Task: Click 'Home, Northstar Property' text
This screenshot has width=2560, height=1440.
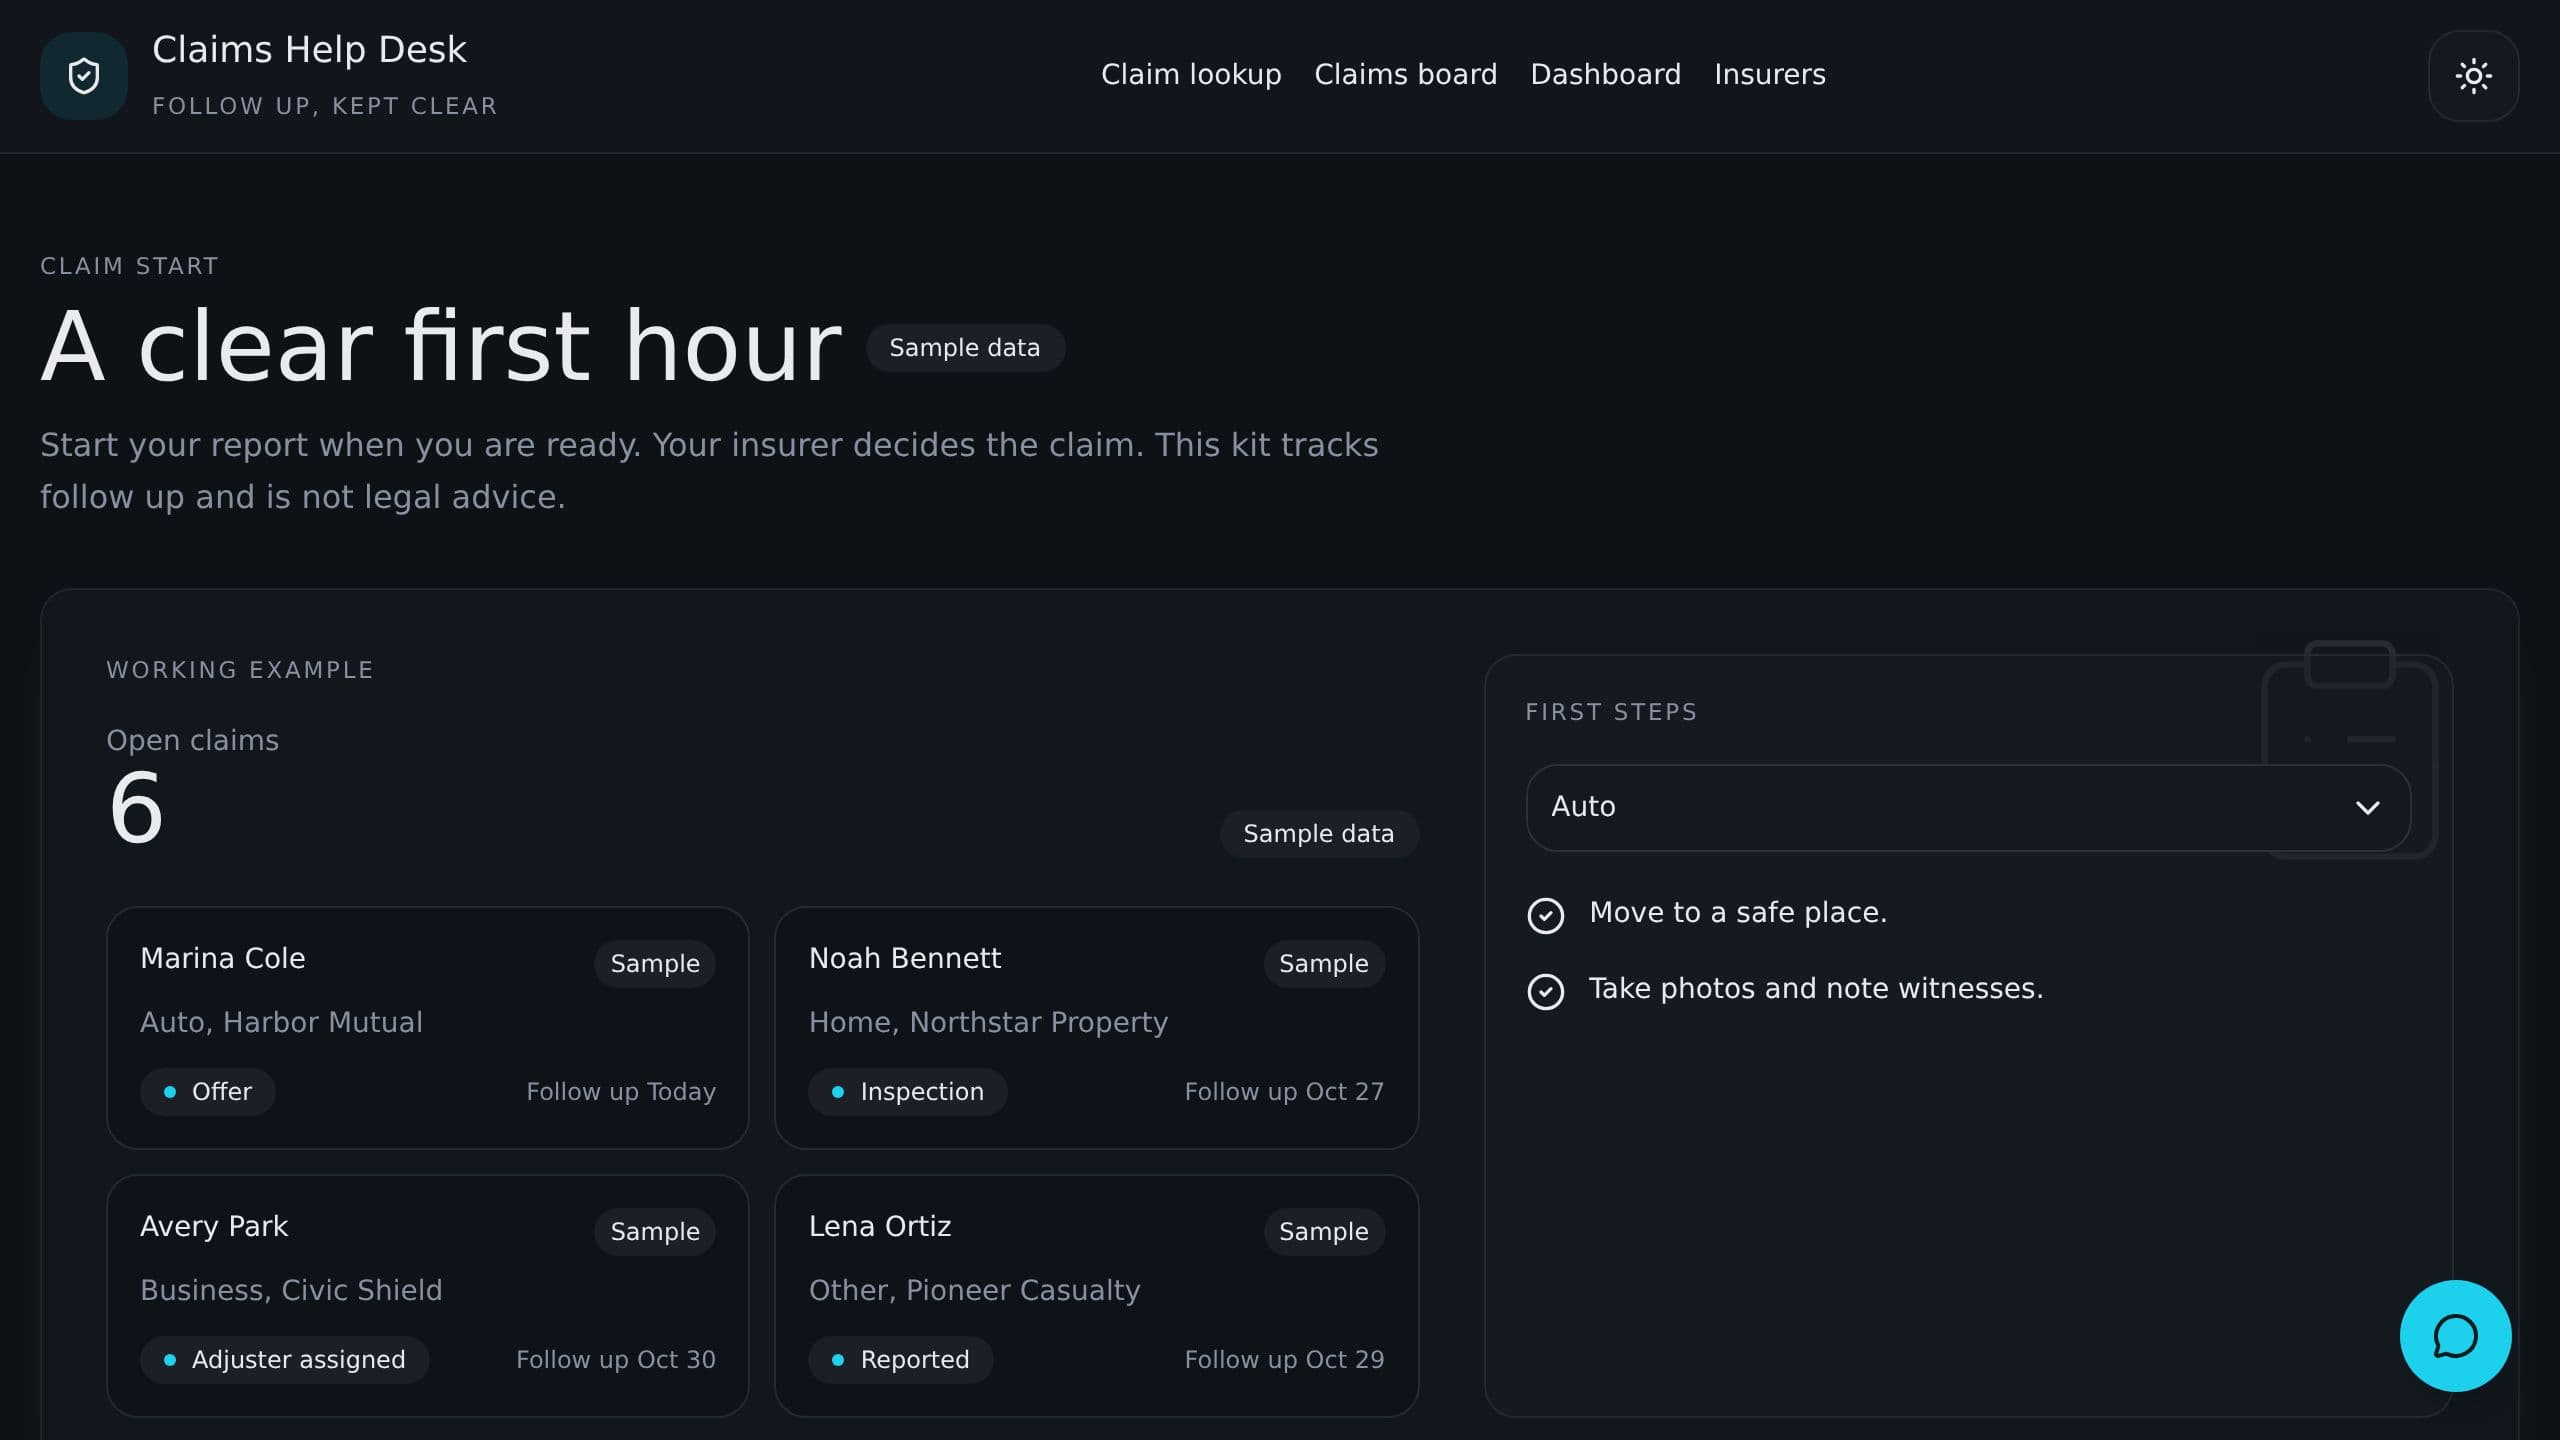Action: coord(988,1022)
